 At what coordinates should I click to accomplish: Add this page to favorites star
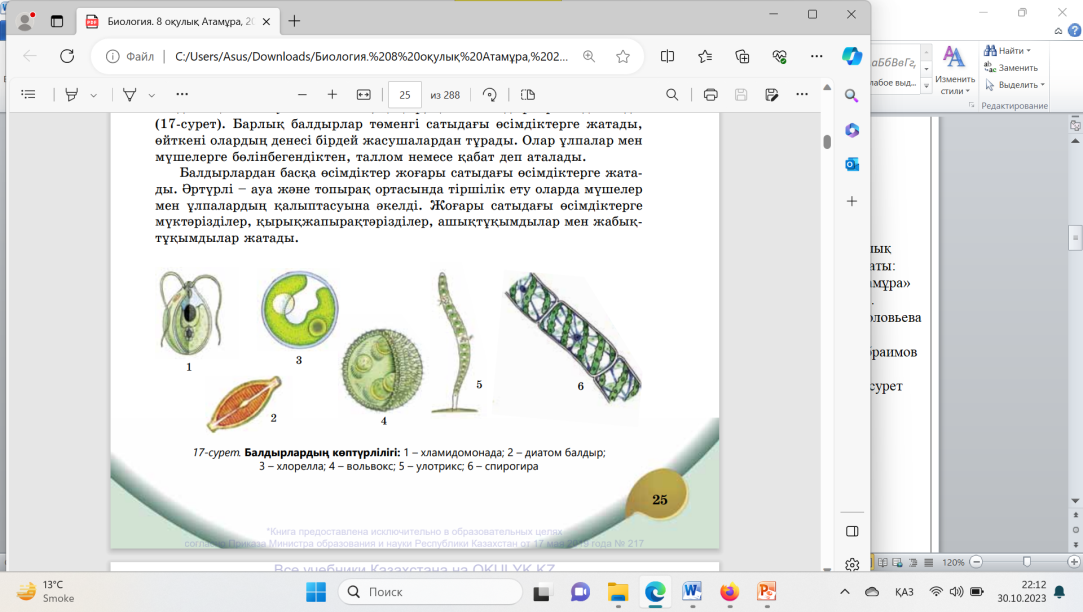point(623,57)
